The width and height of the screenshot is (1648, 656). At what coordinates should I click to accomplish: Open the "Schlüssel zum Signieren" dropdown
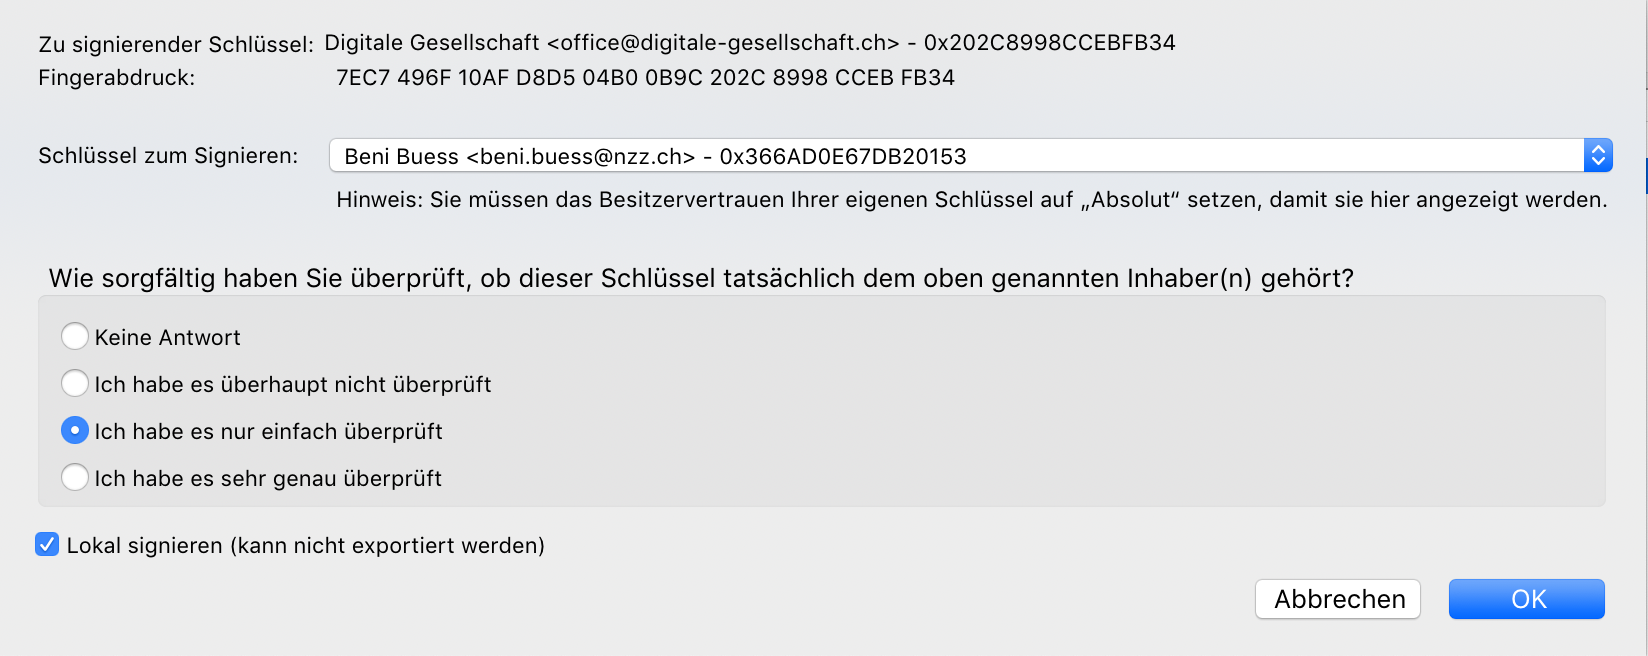point(970,156)
